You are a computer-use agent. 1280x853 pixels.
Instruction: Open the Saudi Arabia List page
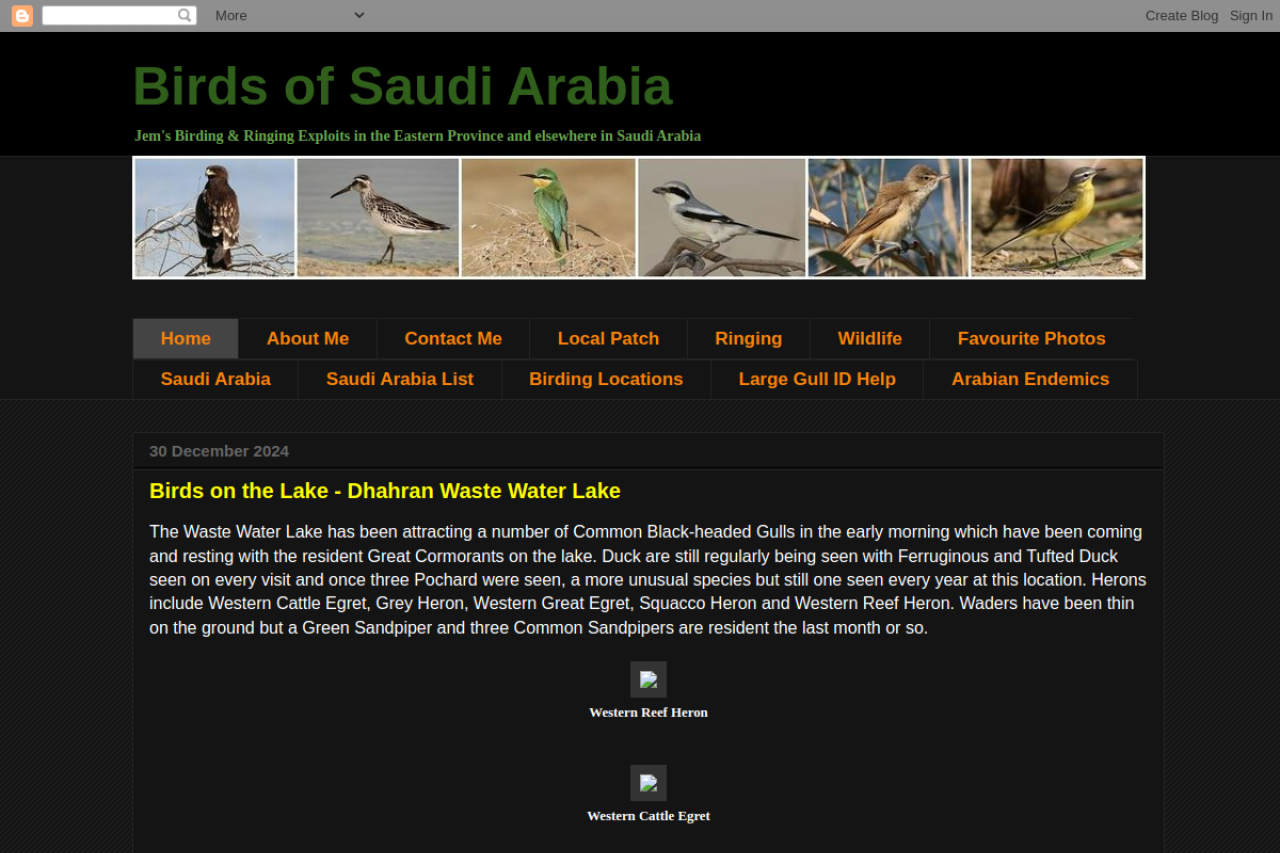400,379
